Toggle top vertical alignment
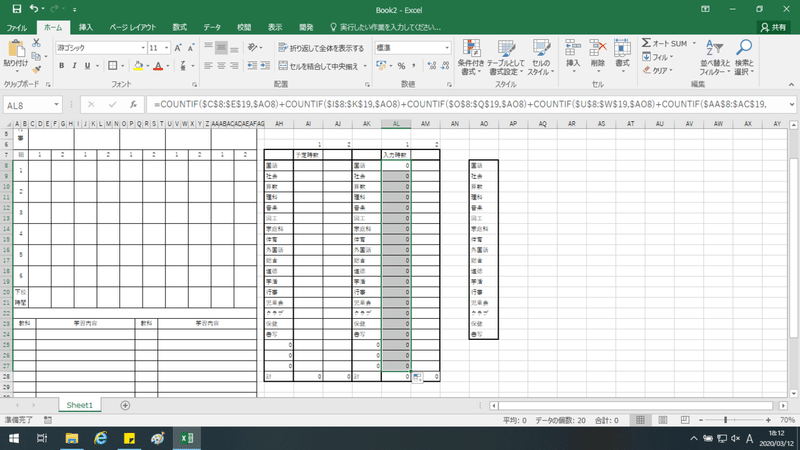The height and width of the screenshot is (450, 800). pos(208,48)
